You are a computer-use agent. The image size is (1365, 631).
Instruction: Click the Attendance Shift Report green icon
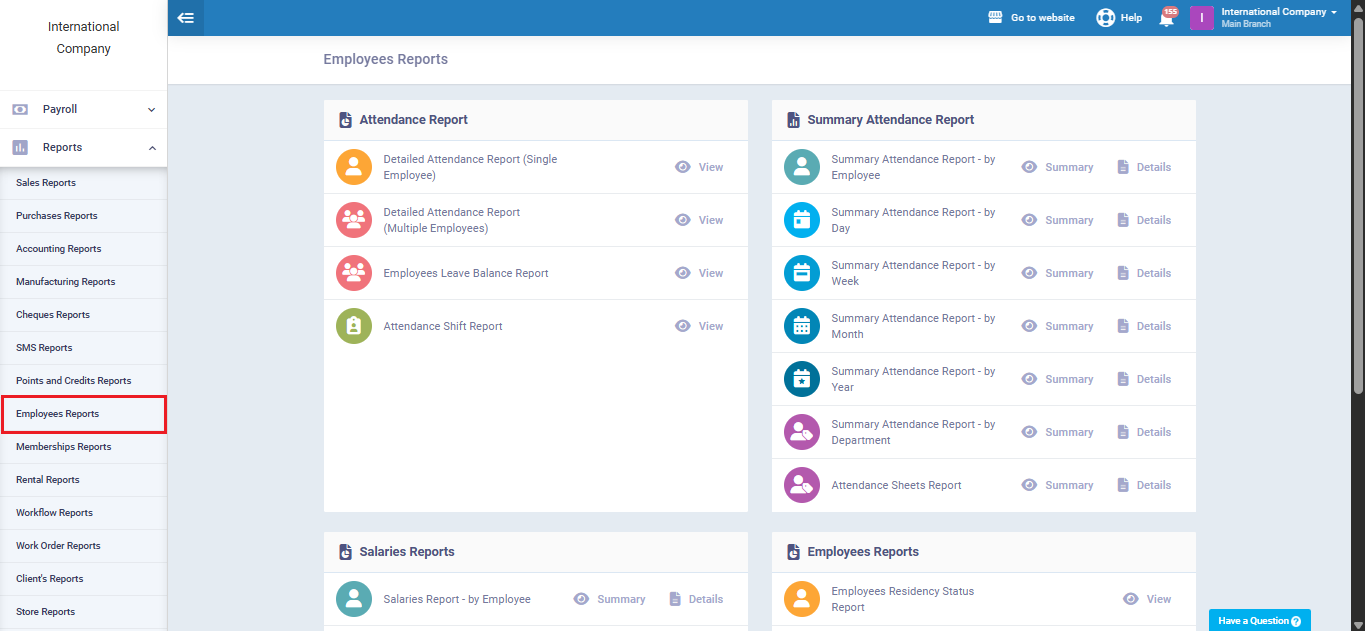click(354, 326)
